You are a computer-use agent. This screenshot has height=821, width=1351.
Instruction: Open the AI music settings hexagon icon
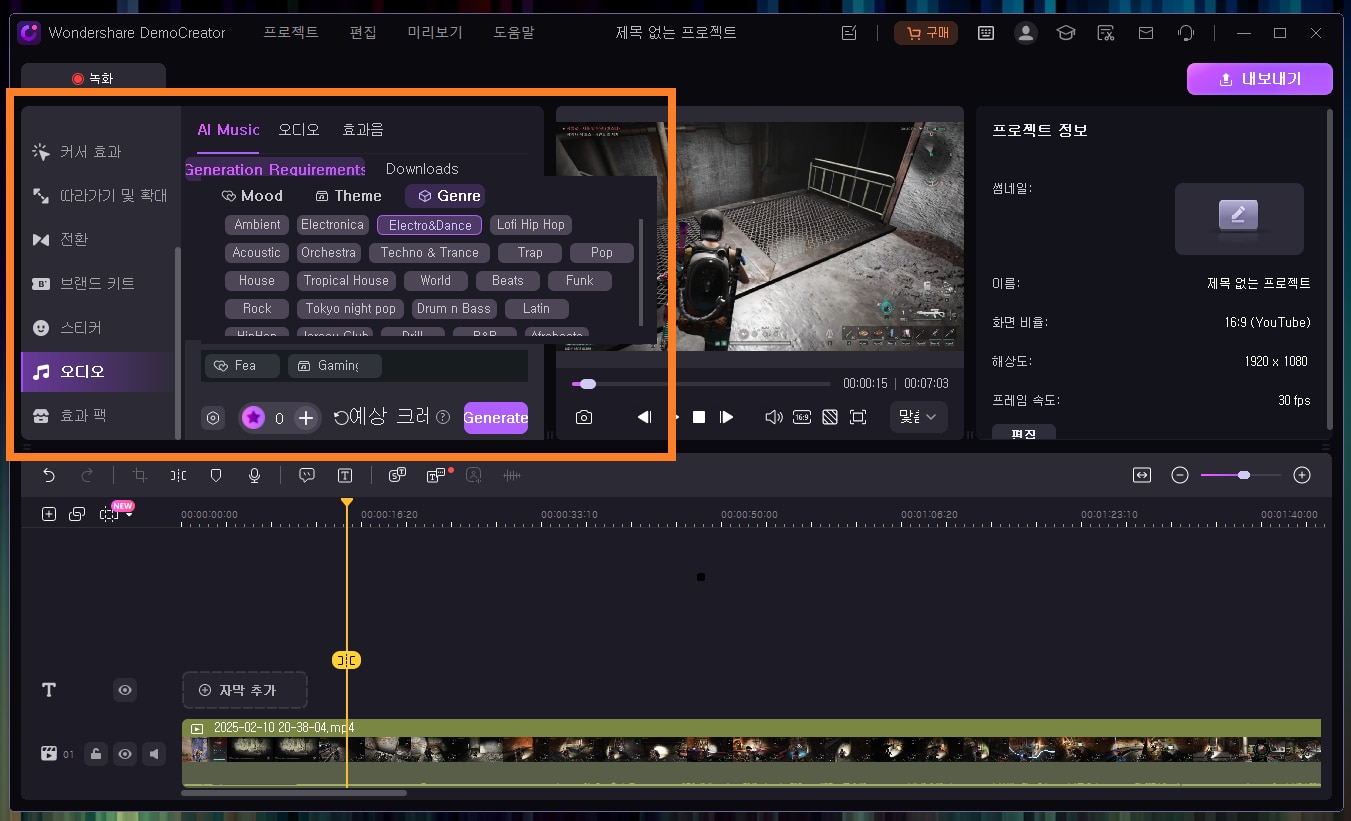[x=212, y=418]
